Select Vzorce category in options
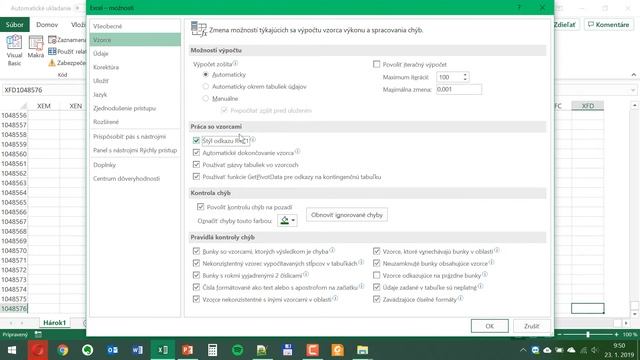The image size is (640, 360). coord(135,40)
